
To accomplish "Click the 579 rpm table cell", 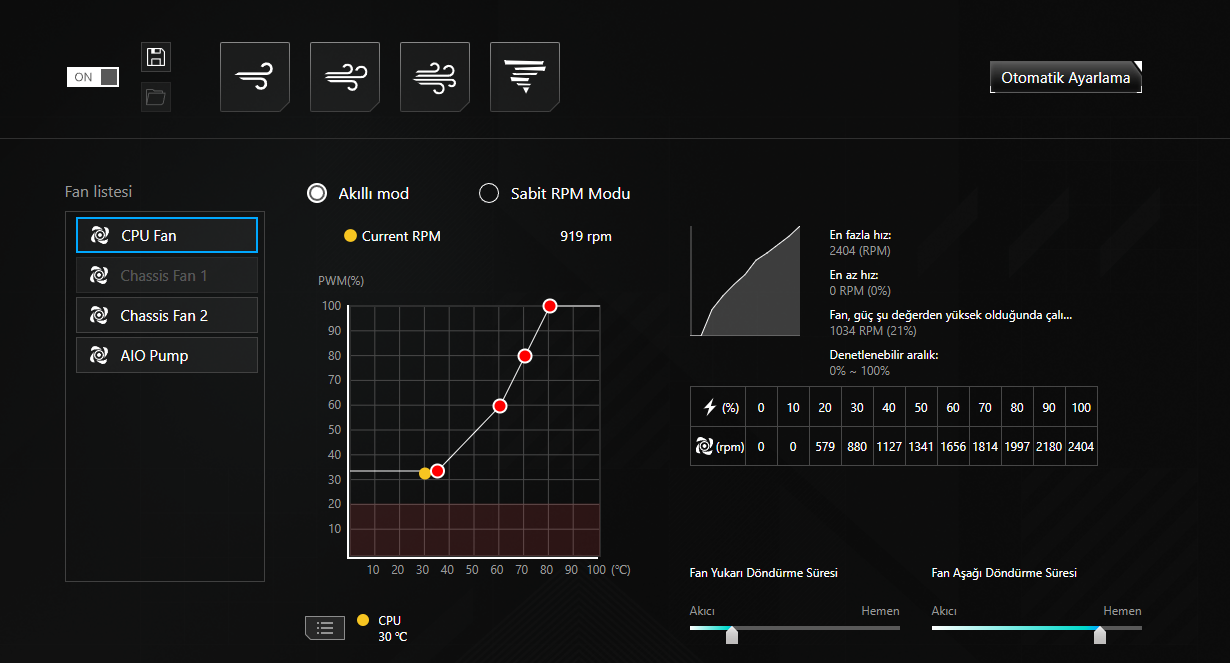I will tap(825, 447).
